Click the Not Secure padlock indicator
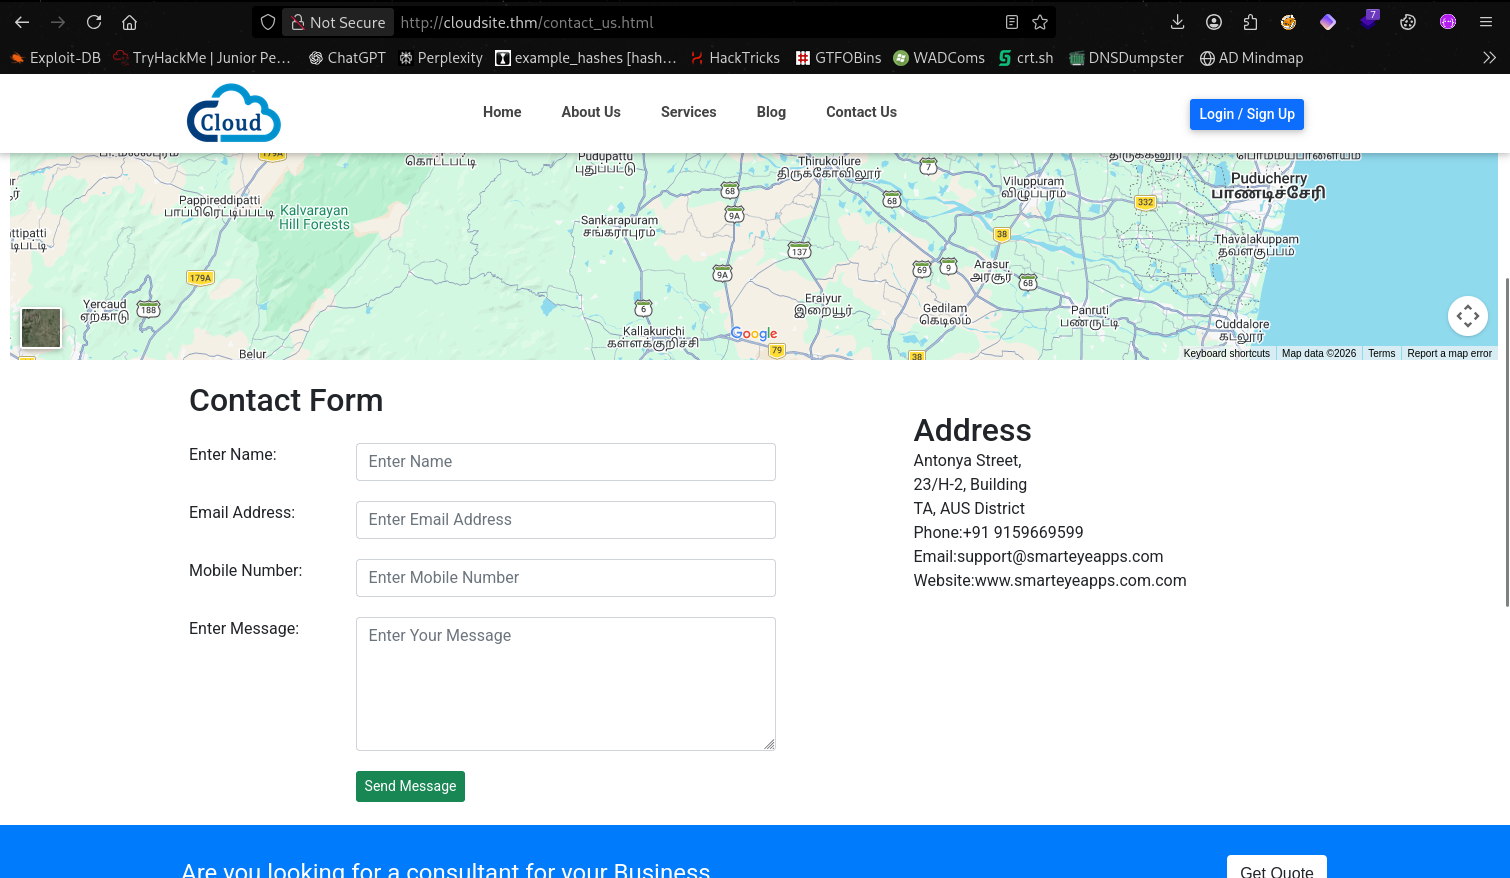The height and width of the screenshot is (878, 1510). (337, 21)
